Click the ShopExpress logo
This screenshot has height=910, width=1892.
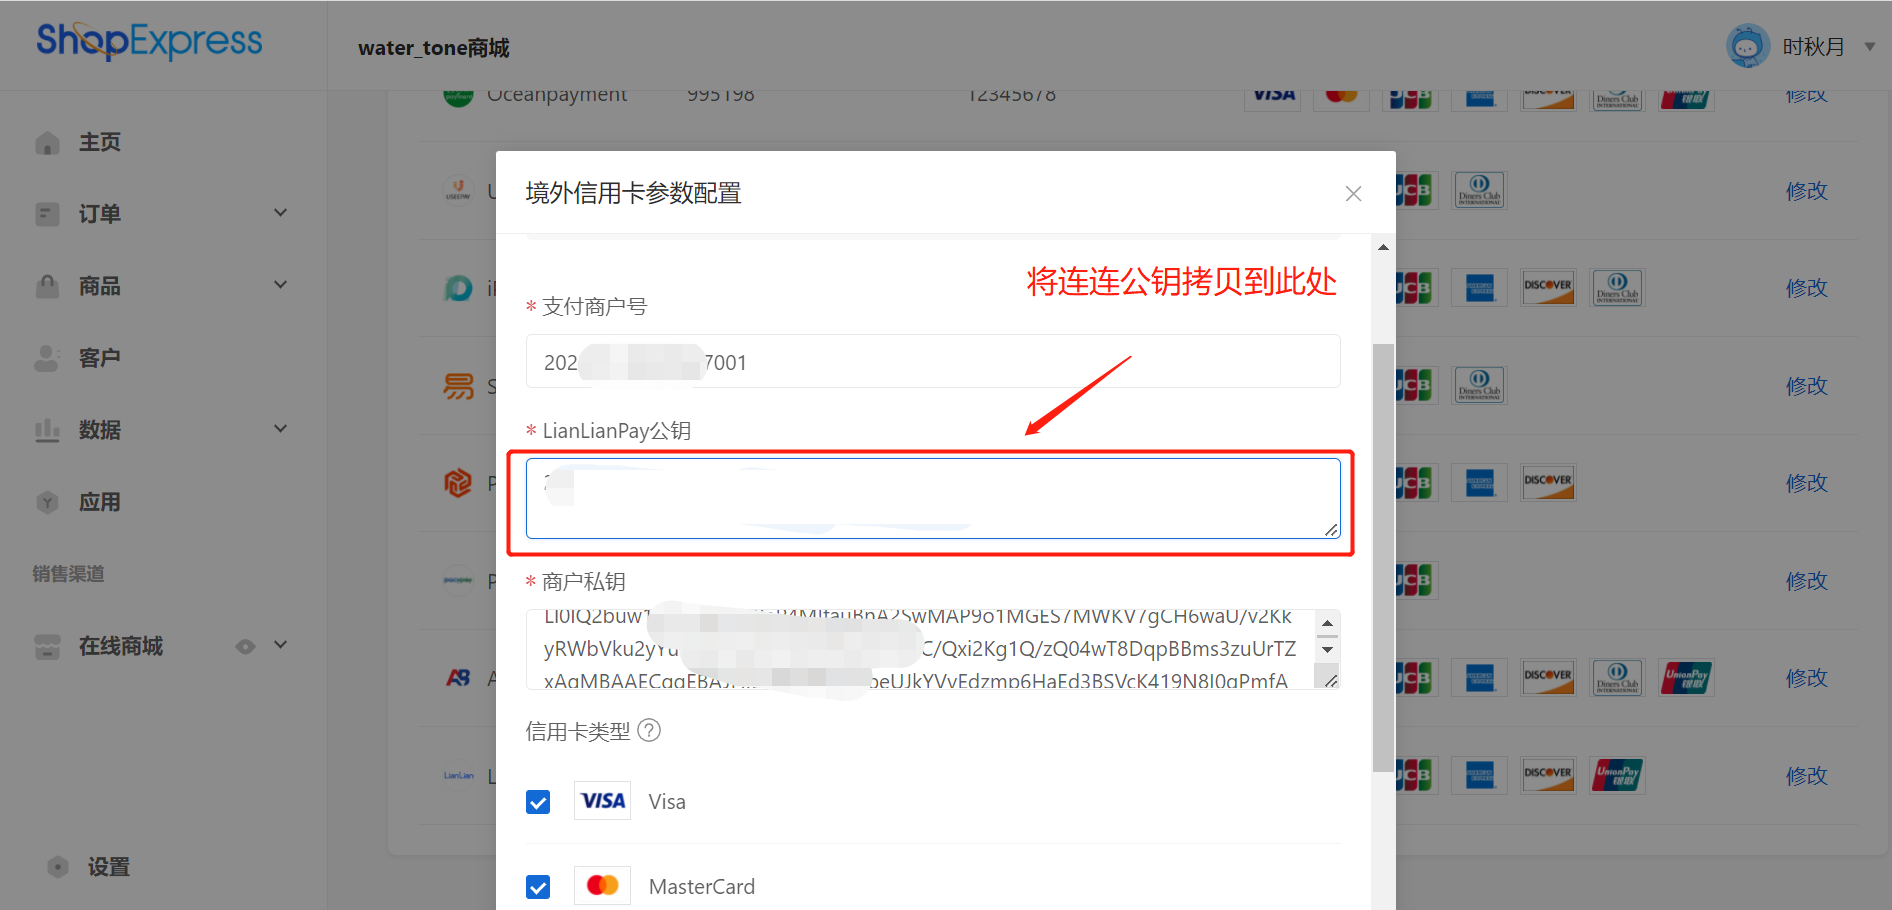click(150, 41)
